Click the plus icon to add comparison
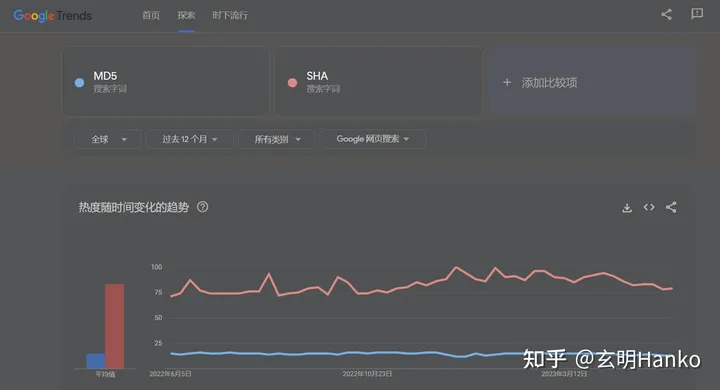 click(x=507, y=83)
